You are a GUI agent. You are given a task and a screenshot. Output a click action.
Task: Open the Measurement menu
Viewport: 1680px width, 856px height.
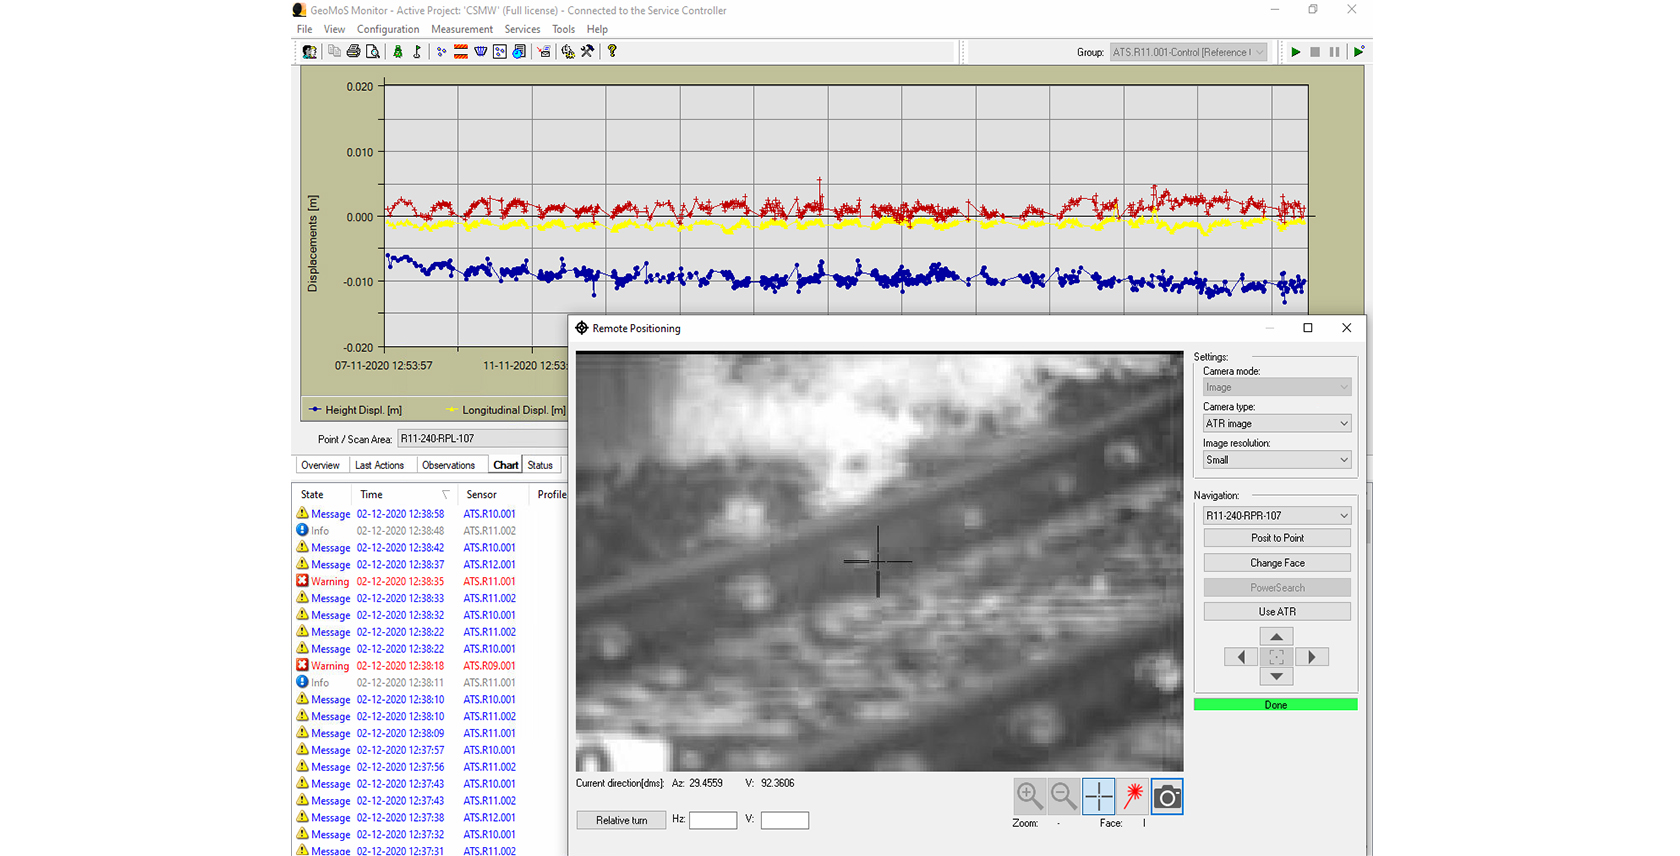point(462,29)
